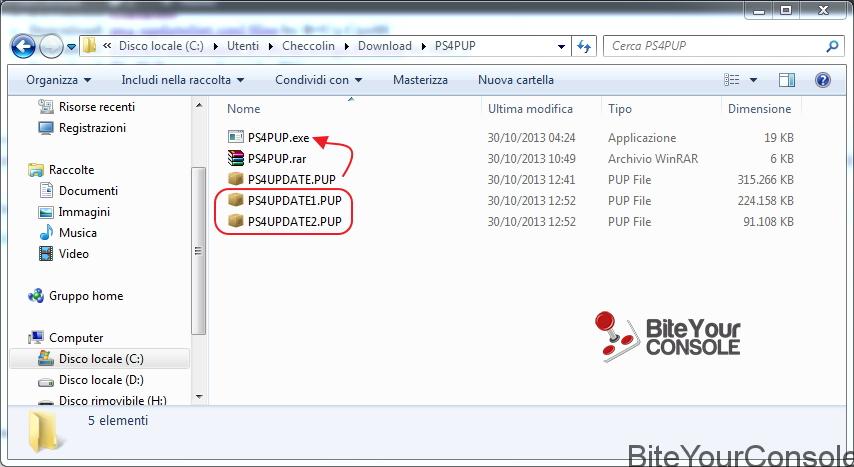Navigate to Checcolin breadcrumb
854x467 pixels.
coord(308,46)
